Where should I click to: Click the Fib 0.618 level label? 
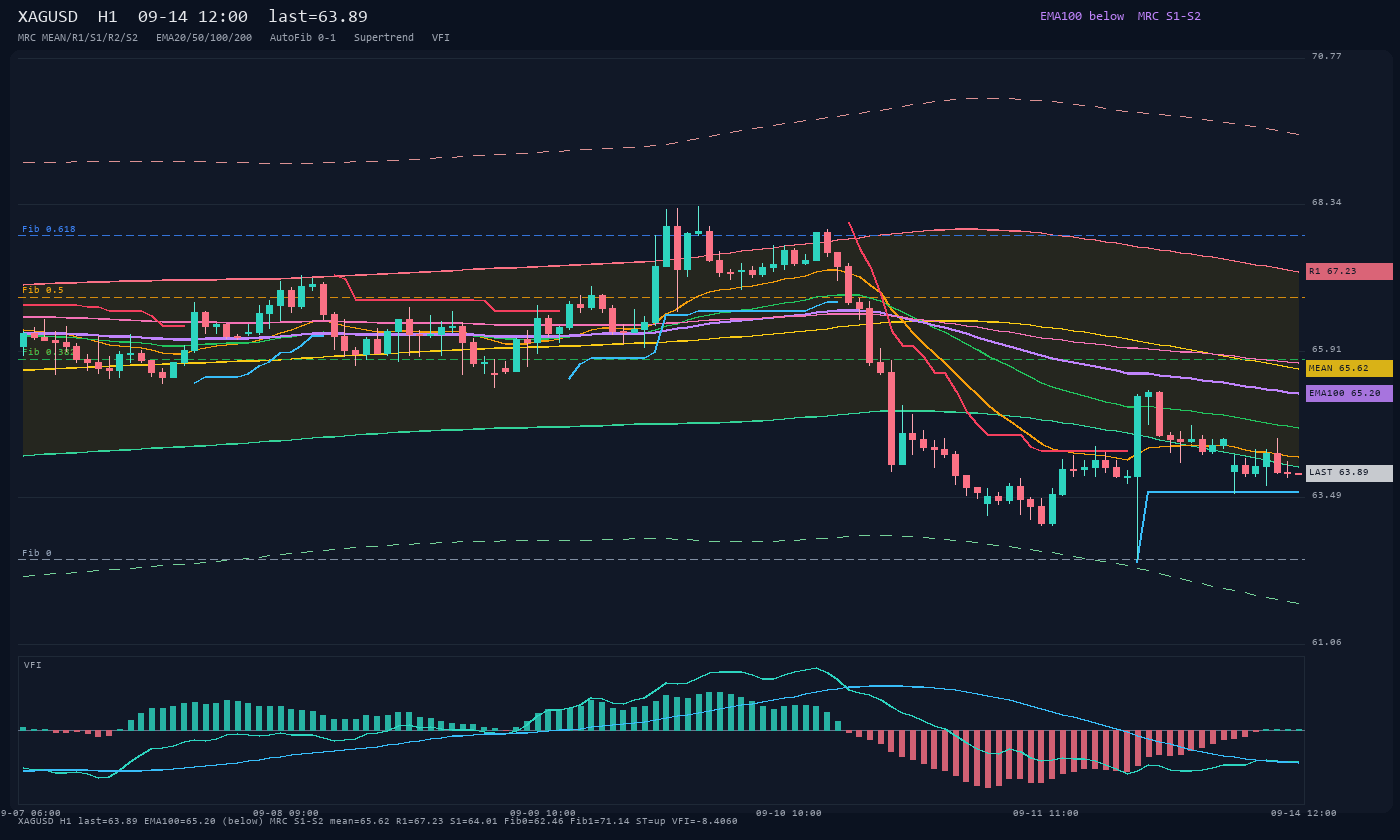click(x=49, y=229)
